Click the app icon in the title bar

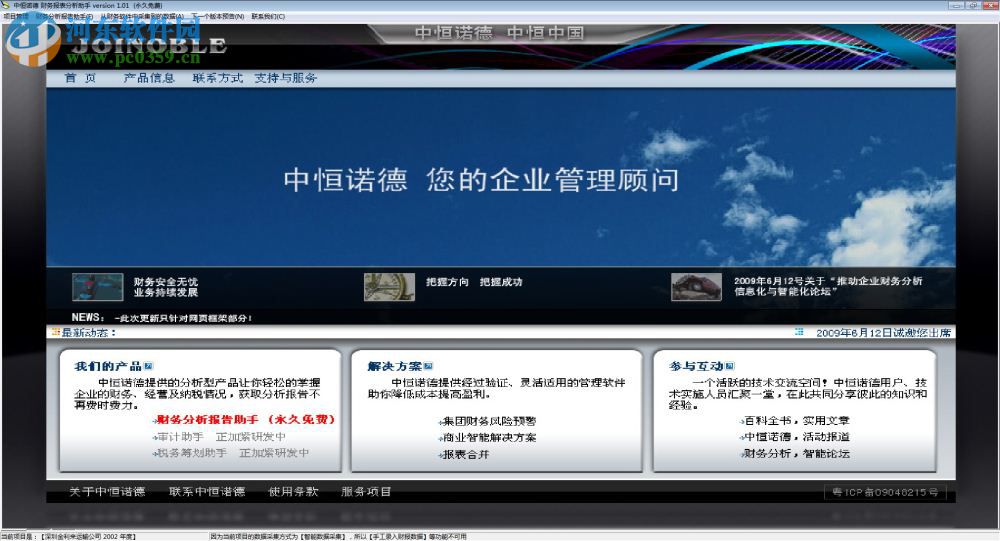6,5
